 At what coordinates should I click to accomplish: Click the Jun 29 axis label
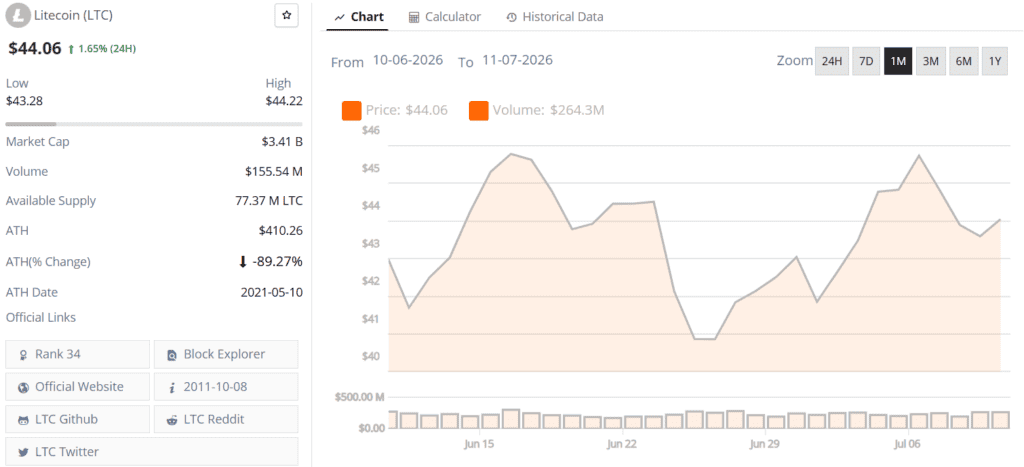pos(765,444)
